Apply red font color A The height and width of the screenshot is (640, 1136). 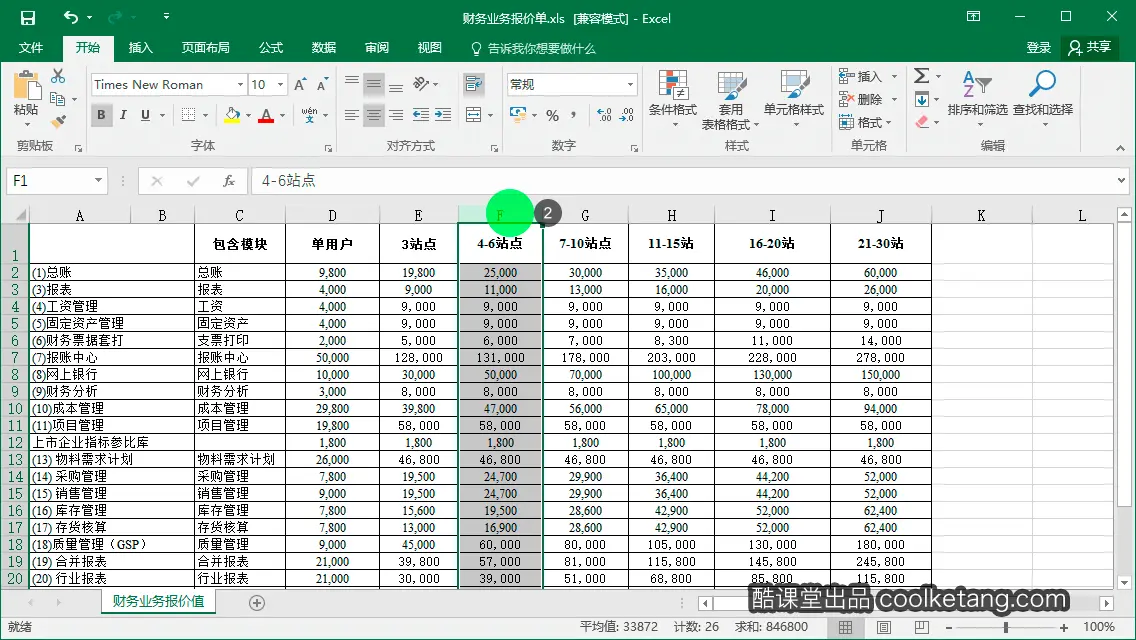(x=266, y=115)
